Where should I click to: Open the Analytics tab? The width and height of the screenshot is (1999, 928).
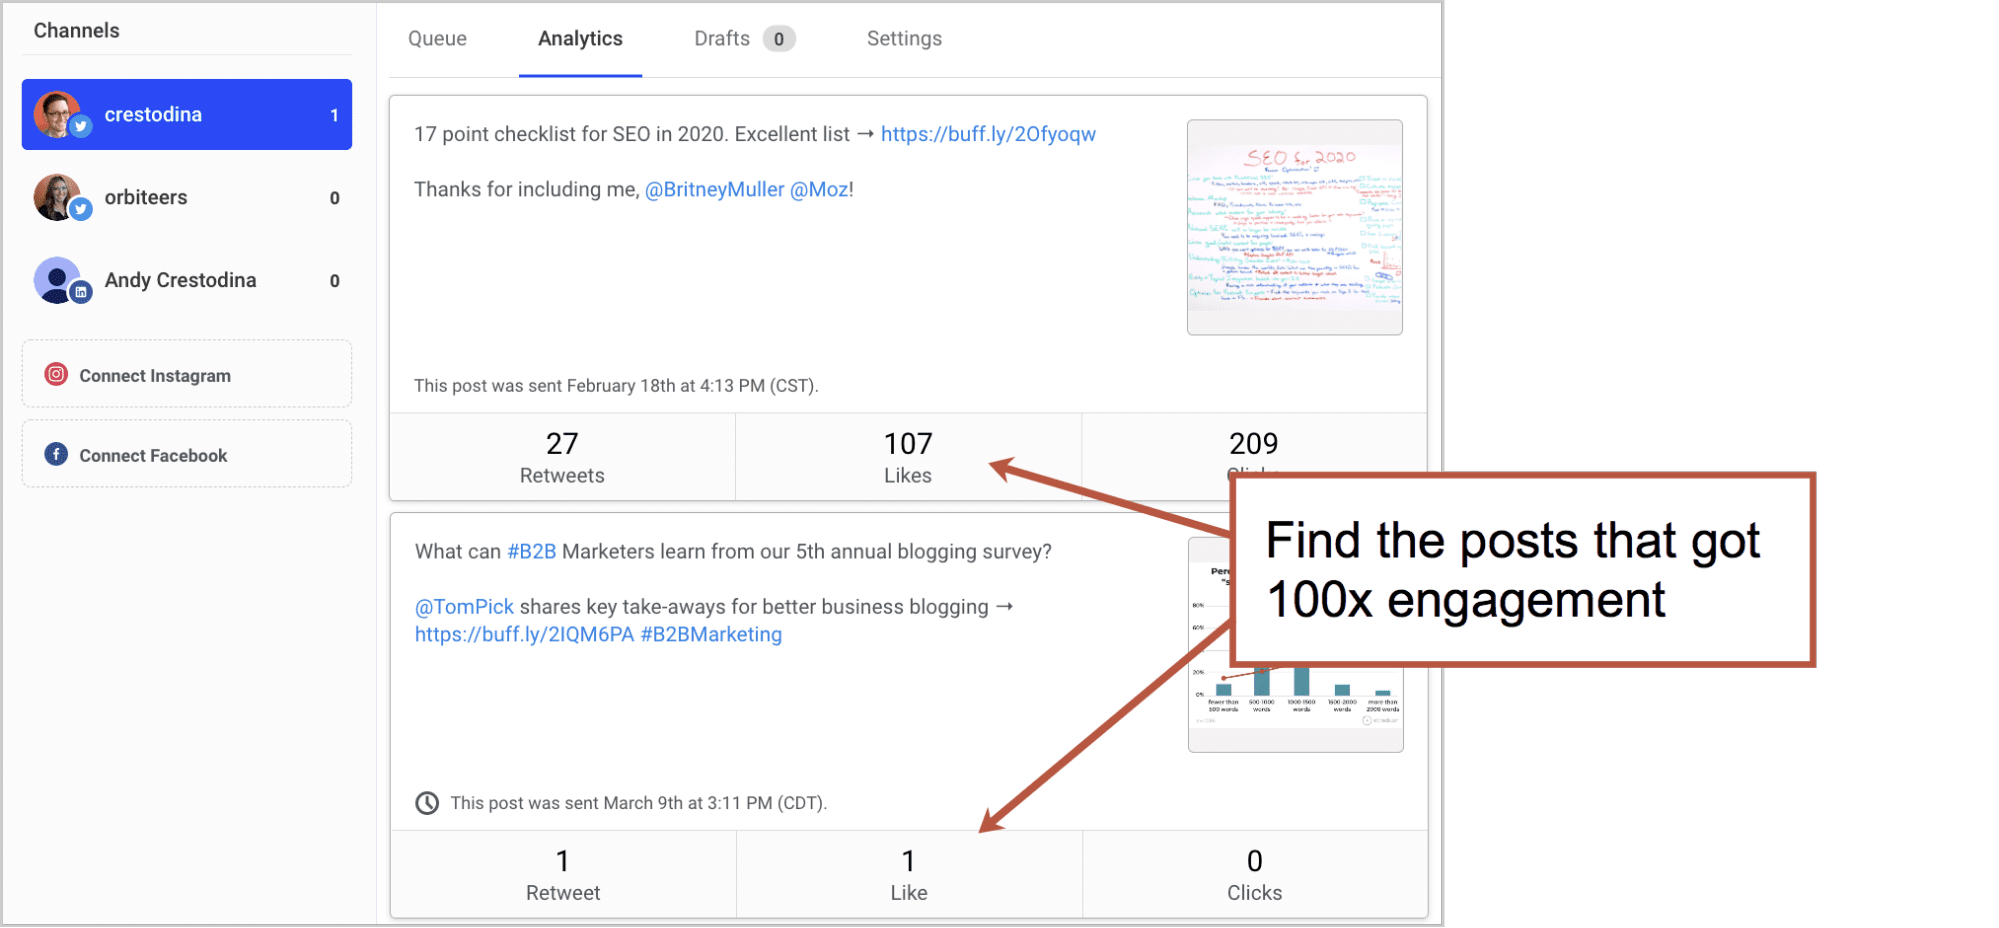tap(580, 38)
